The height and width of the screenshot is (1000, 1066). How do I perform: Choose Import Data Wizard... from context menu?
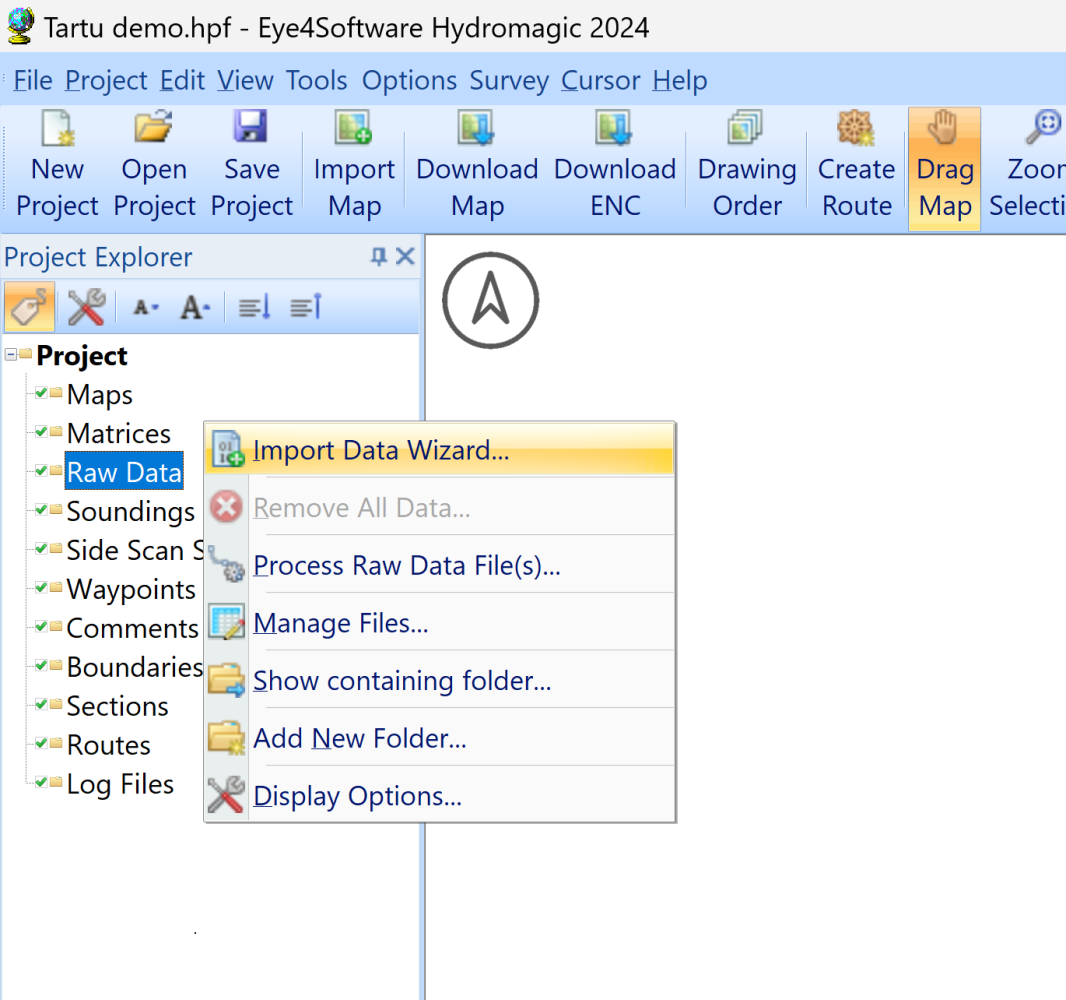point(440,449)
